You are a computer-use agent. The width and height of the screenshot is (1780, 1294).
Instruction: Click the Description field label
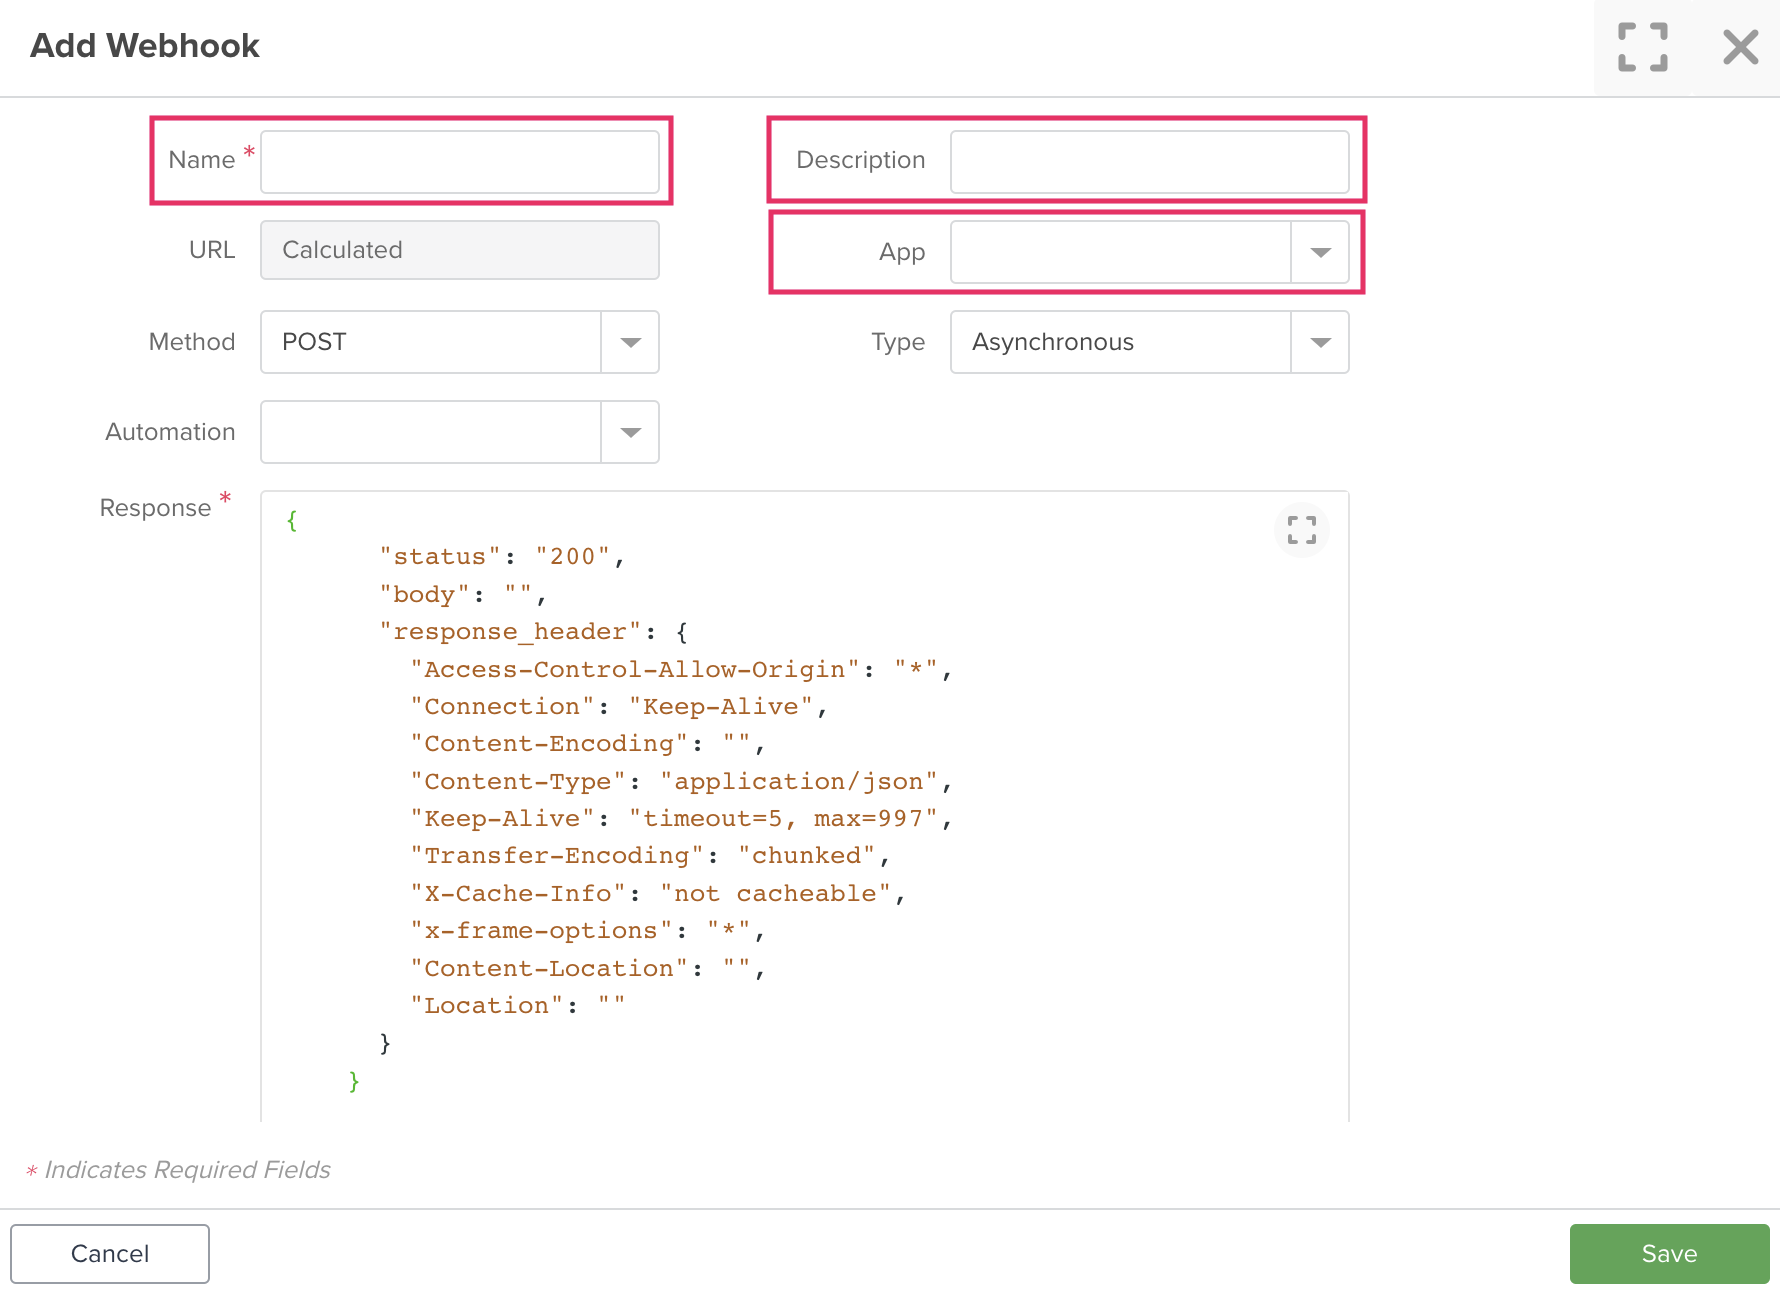tap(860, 160)
